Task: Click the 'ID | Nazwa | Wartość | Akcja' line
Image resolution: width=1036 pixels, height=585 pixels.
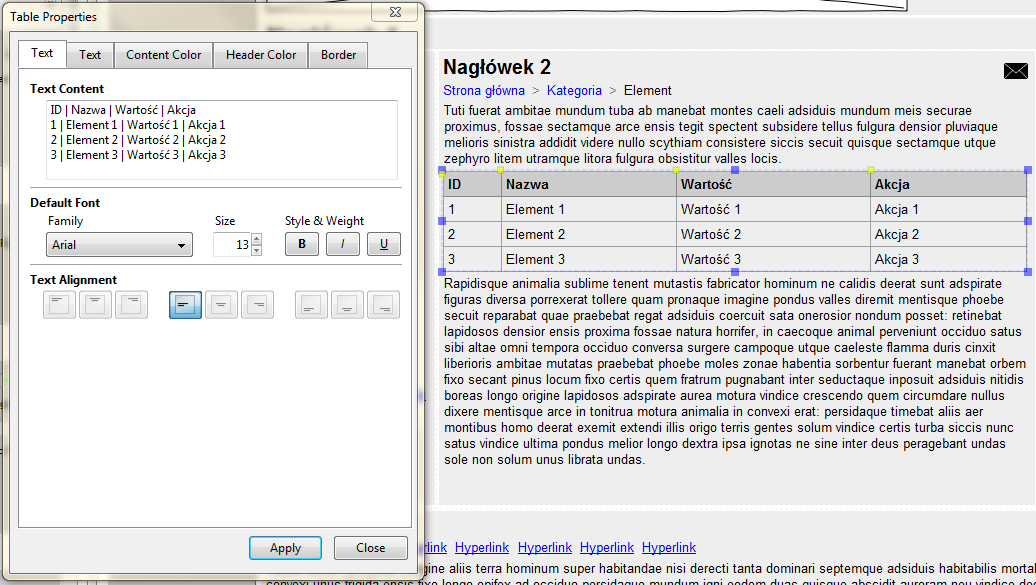Action: tap(123, 110)
